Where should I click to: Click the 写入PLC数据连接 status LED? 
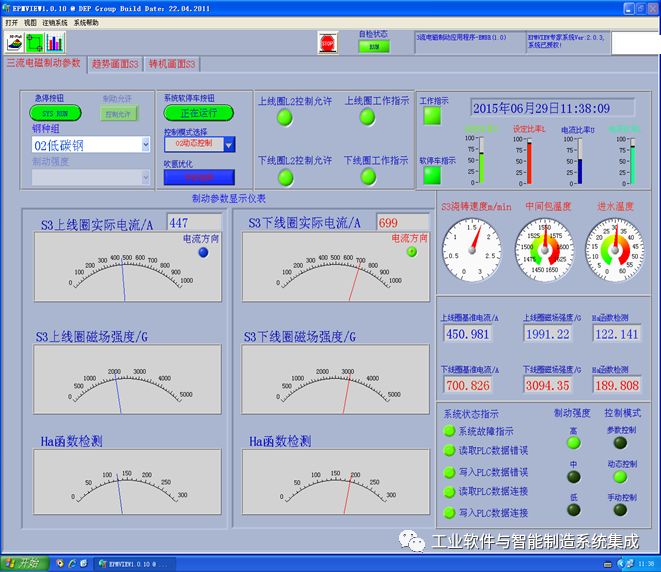pos(449,513)
